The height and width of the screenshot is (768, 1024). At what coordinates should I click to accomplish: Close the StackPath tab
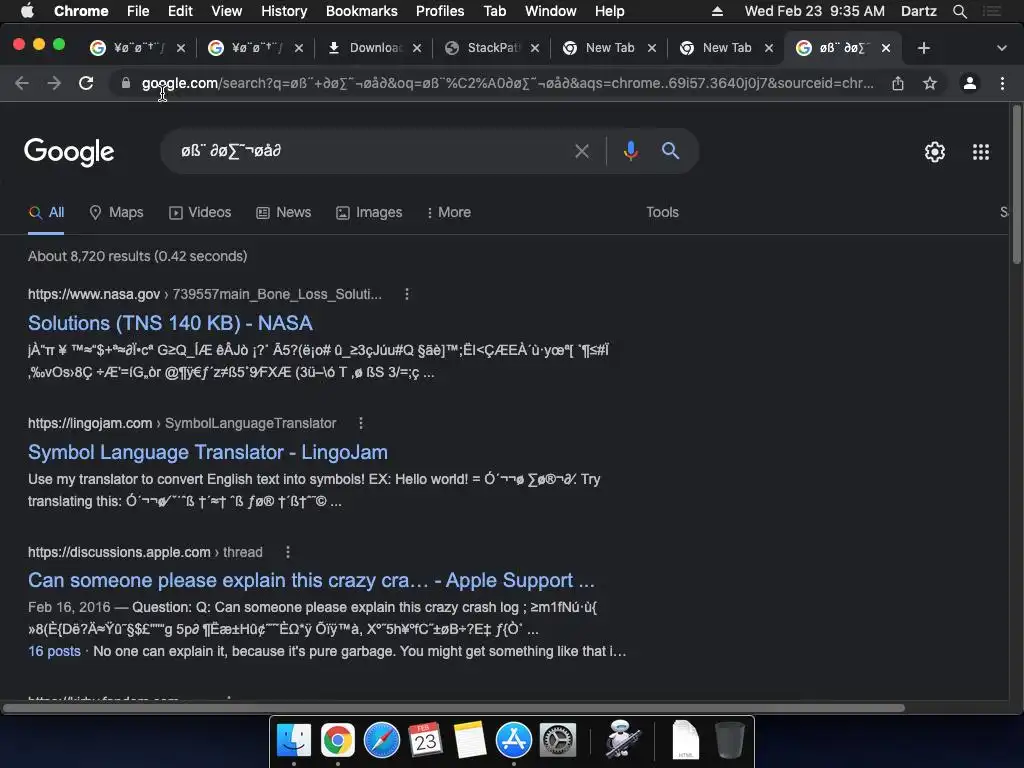click(x=535, y=48)
